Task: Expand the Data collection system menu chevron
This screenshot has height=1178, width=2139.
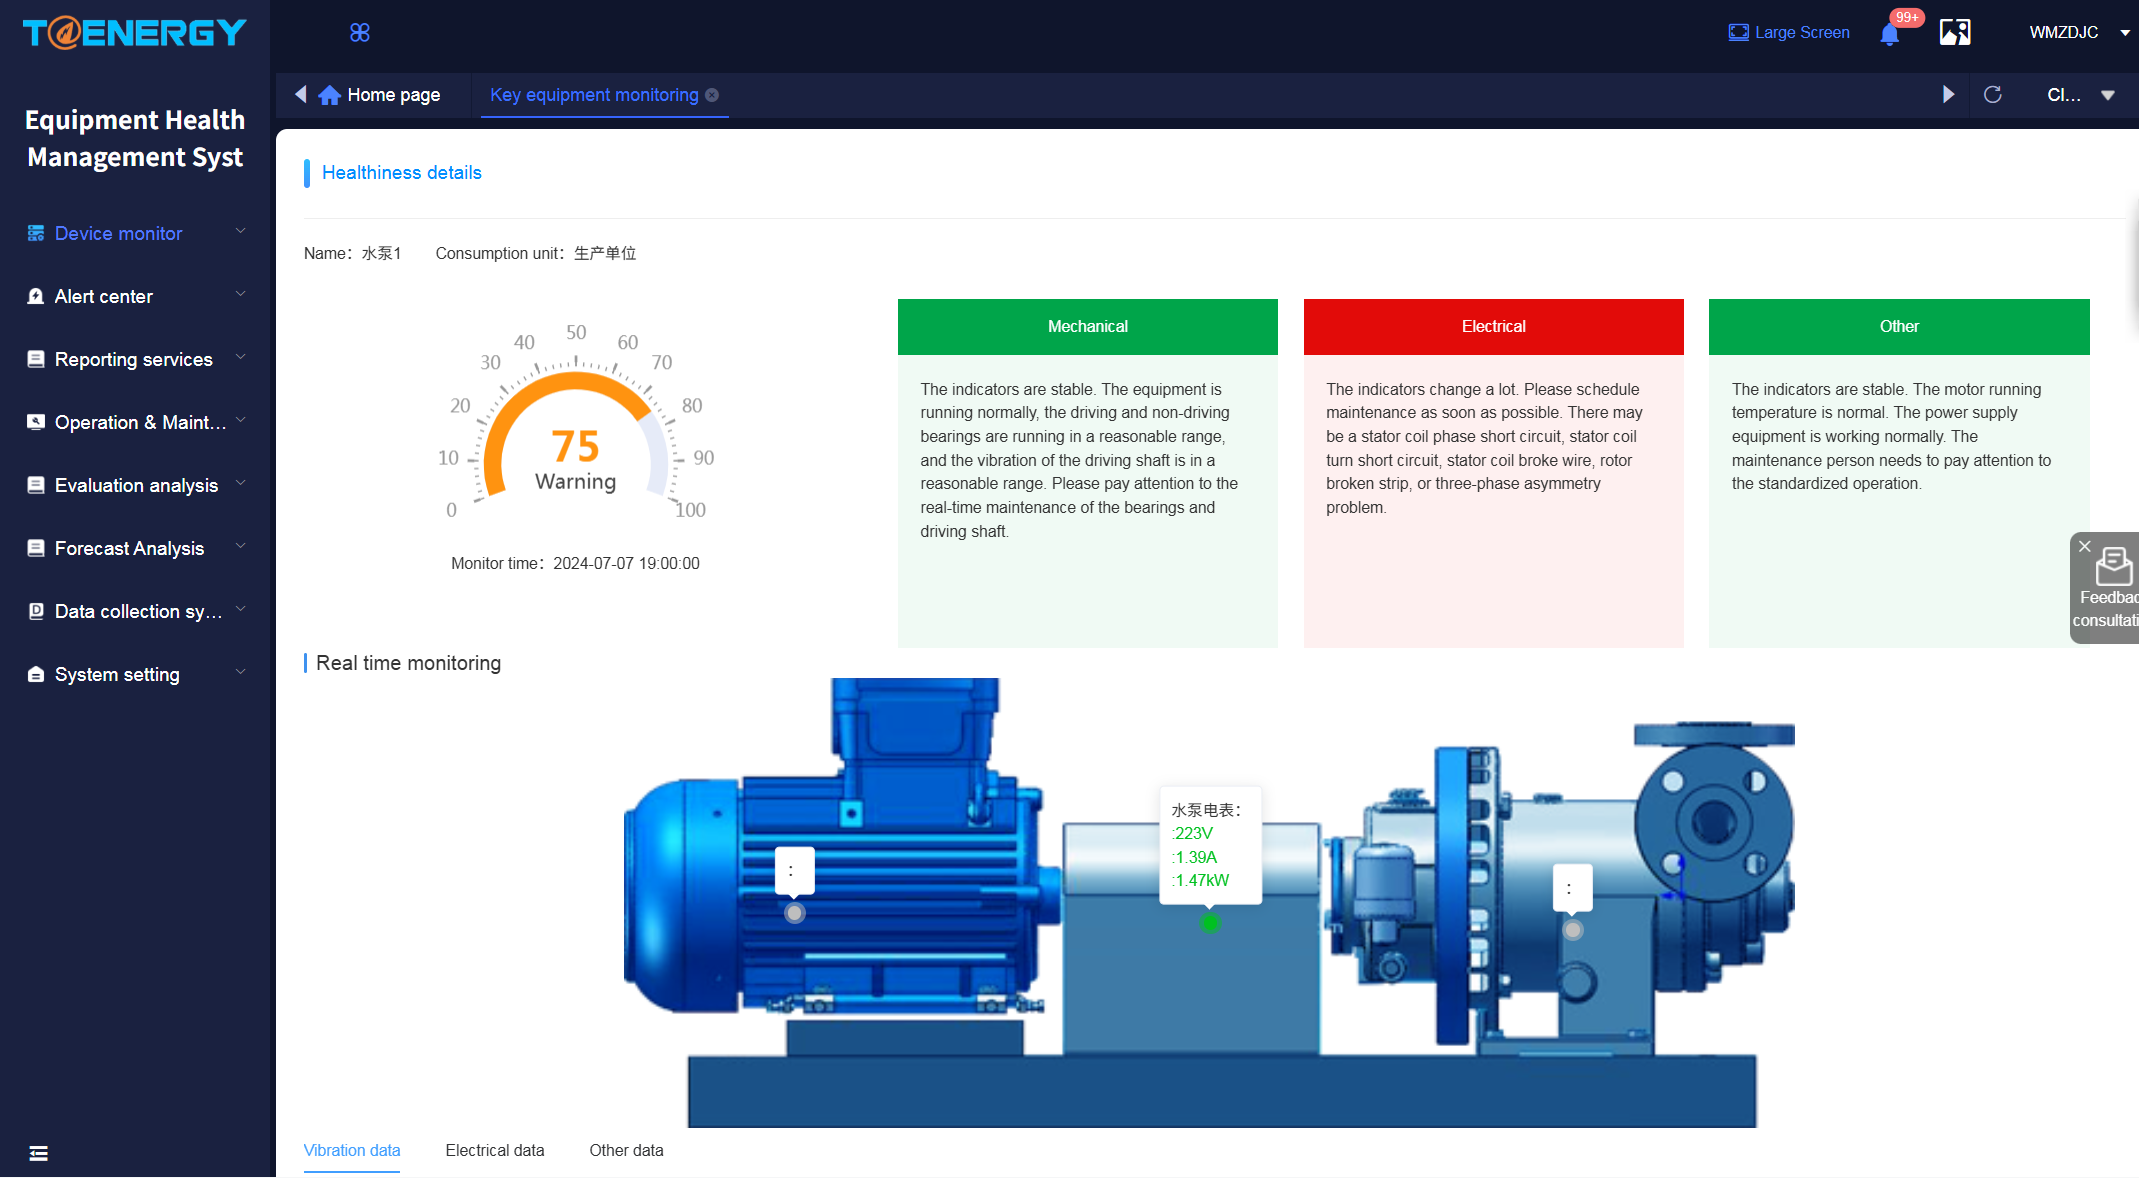Action: (241, 609)
